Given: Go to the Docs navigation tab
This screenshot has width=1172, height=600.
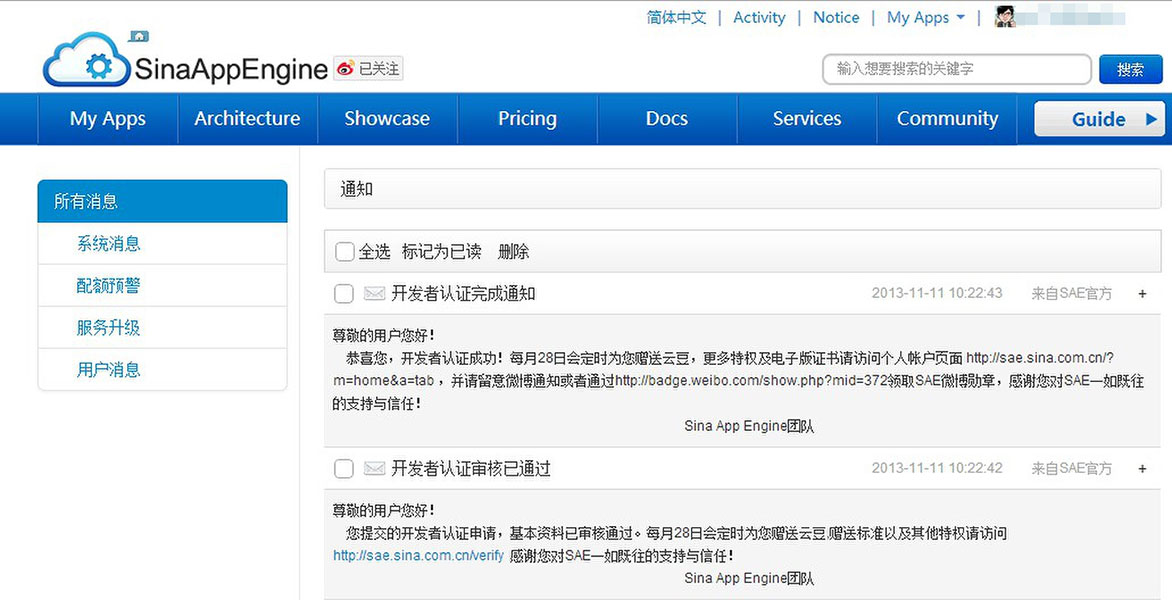Looking at the screenshot, I should point(666,119).
